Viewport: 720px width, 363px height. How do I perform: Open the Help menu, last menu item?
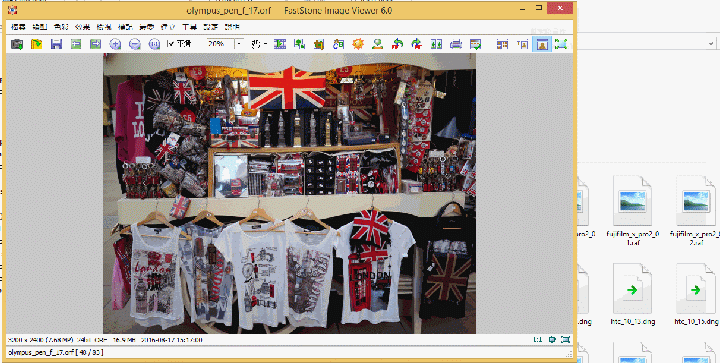tap(232, 27)
